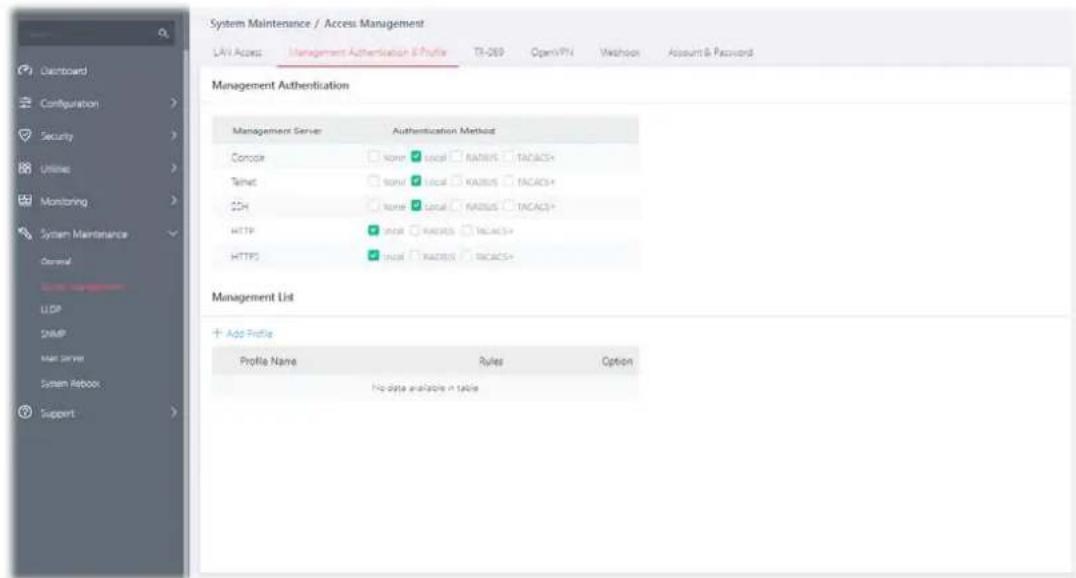Viewport: 1076px width, 578px height.
Task: Enable RADIUS checkbox for Telnet
Action: tap(456, 181)
